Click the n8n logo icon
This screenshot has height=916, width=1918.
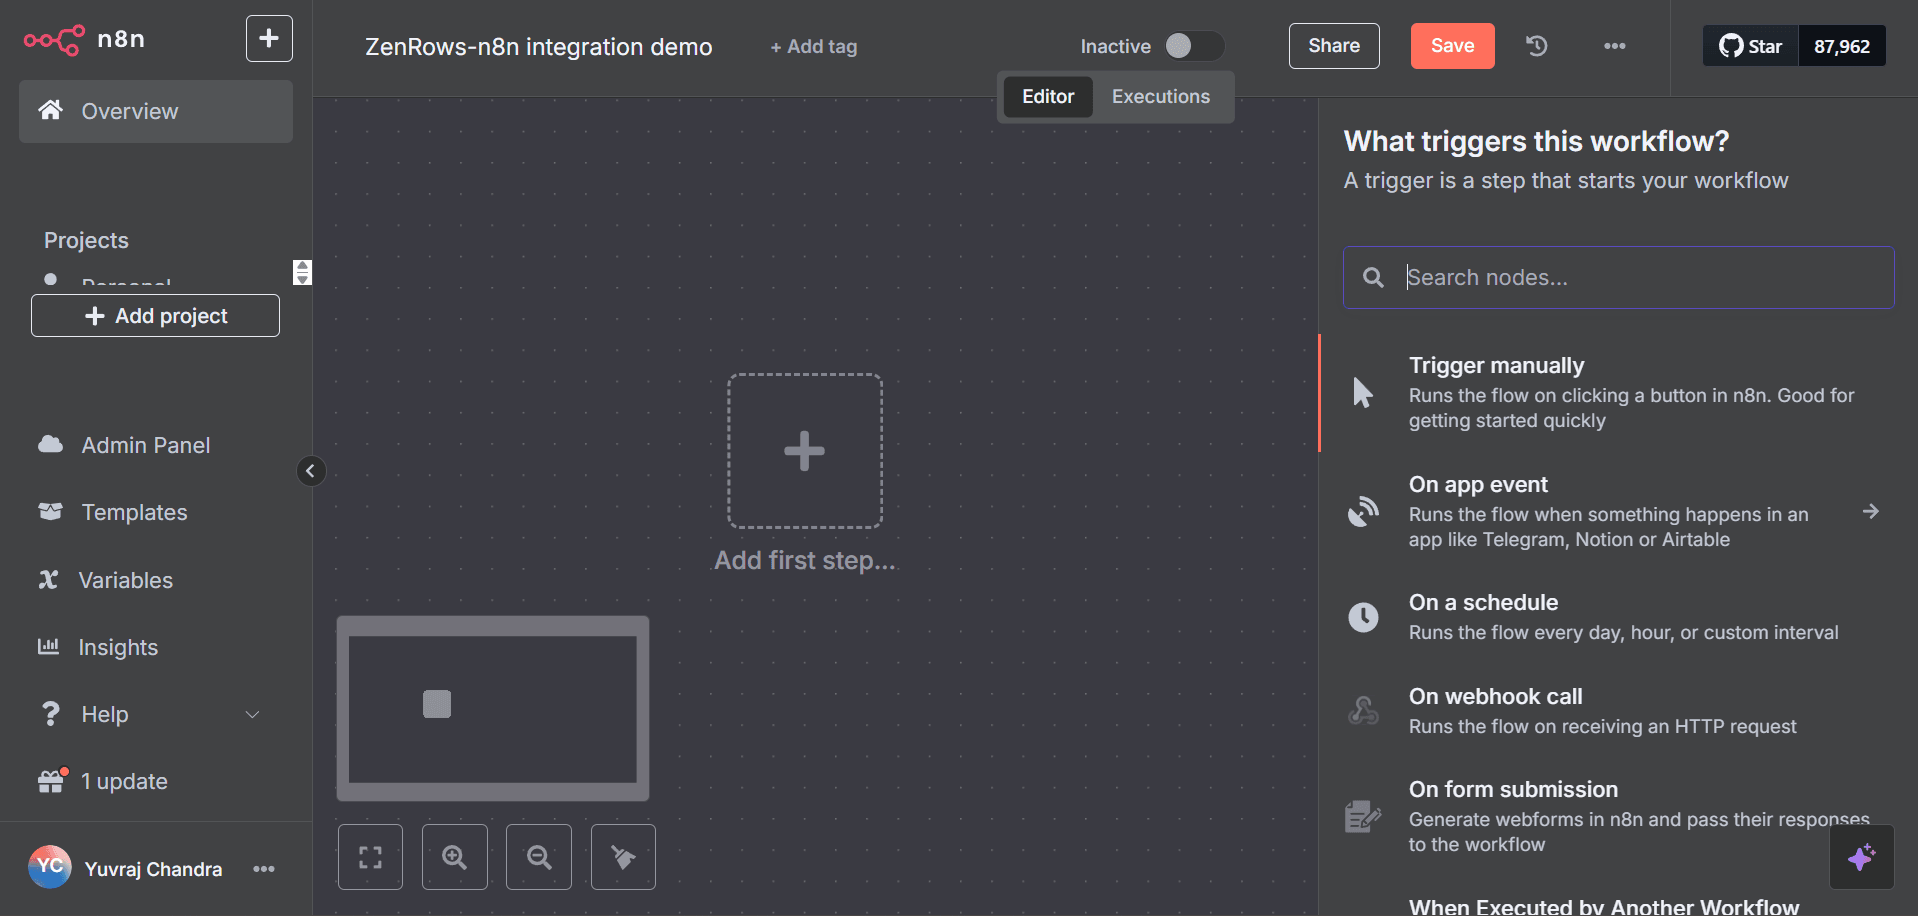pos(54,39)
